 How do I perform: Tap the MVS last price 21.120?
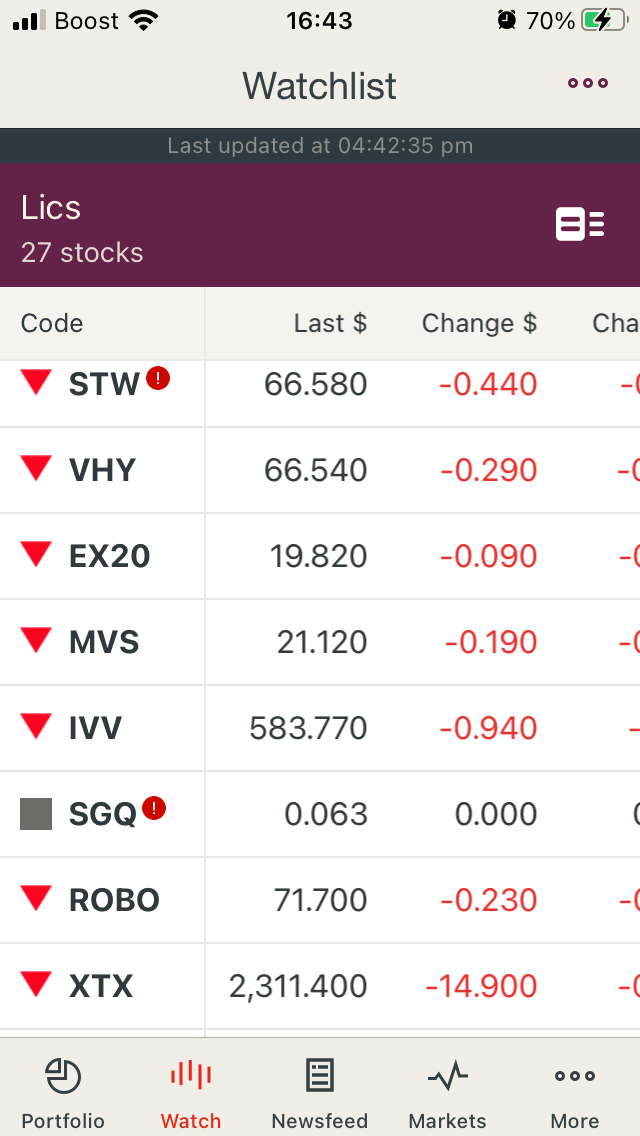point(322,642)
